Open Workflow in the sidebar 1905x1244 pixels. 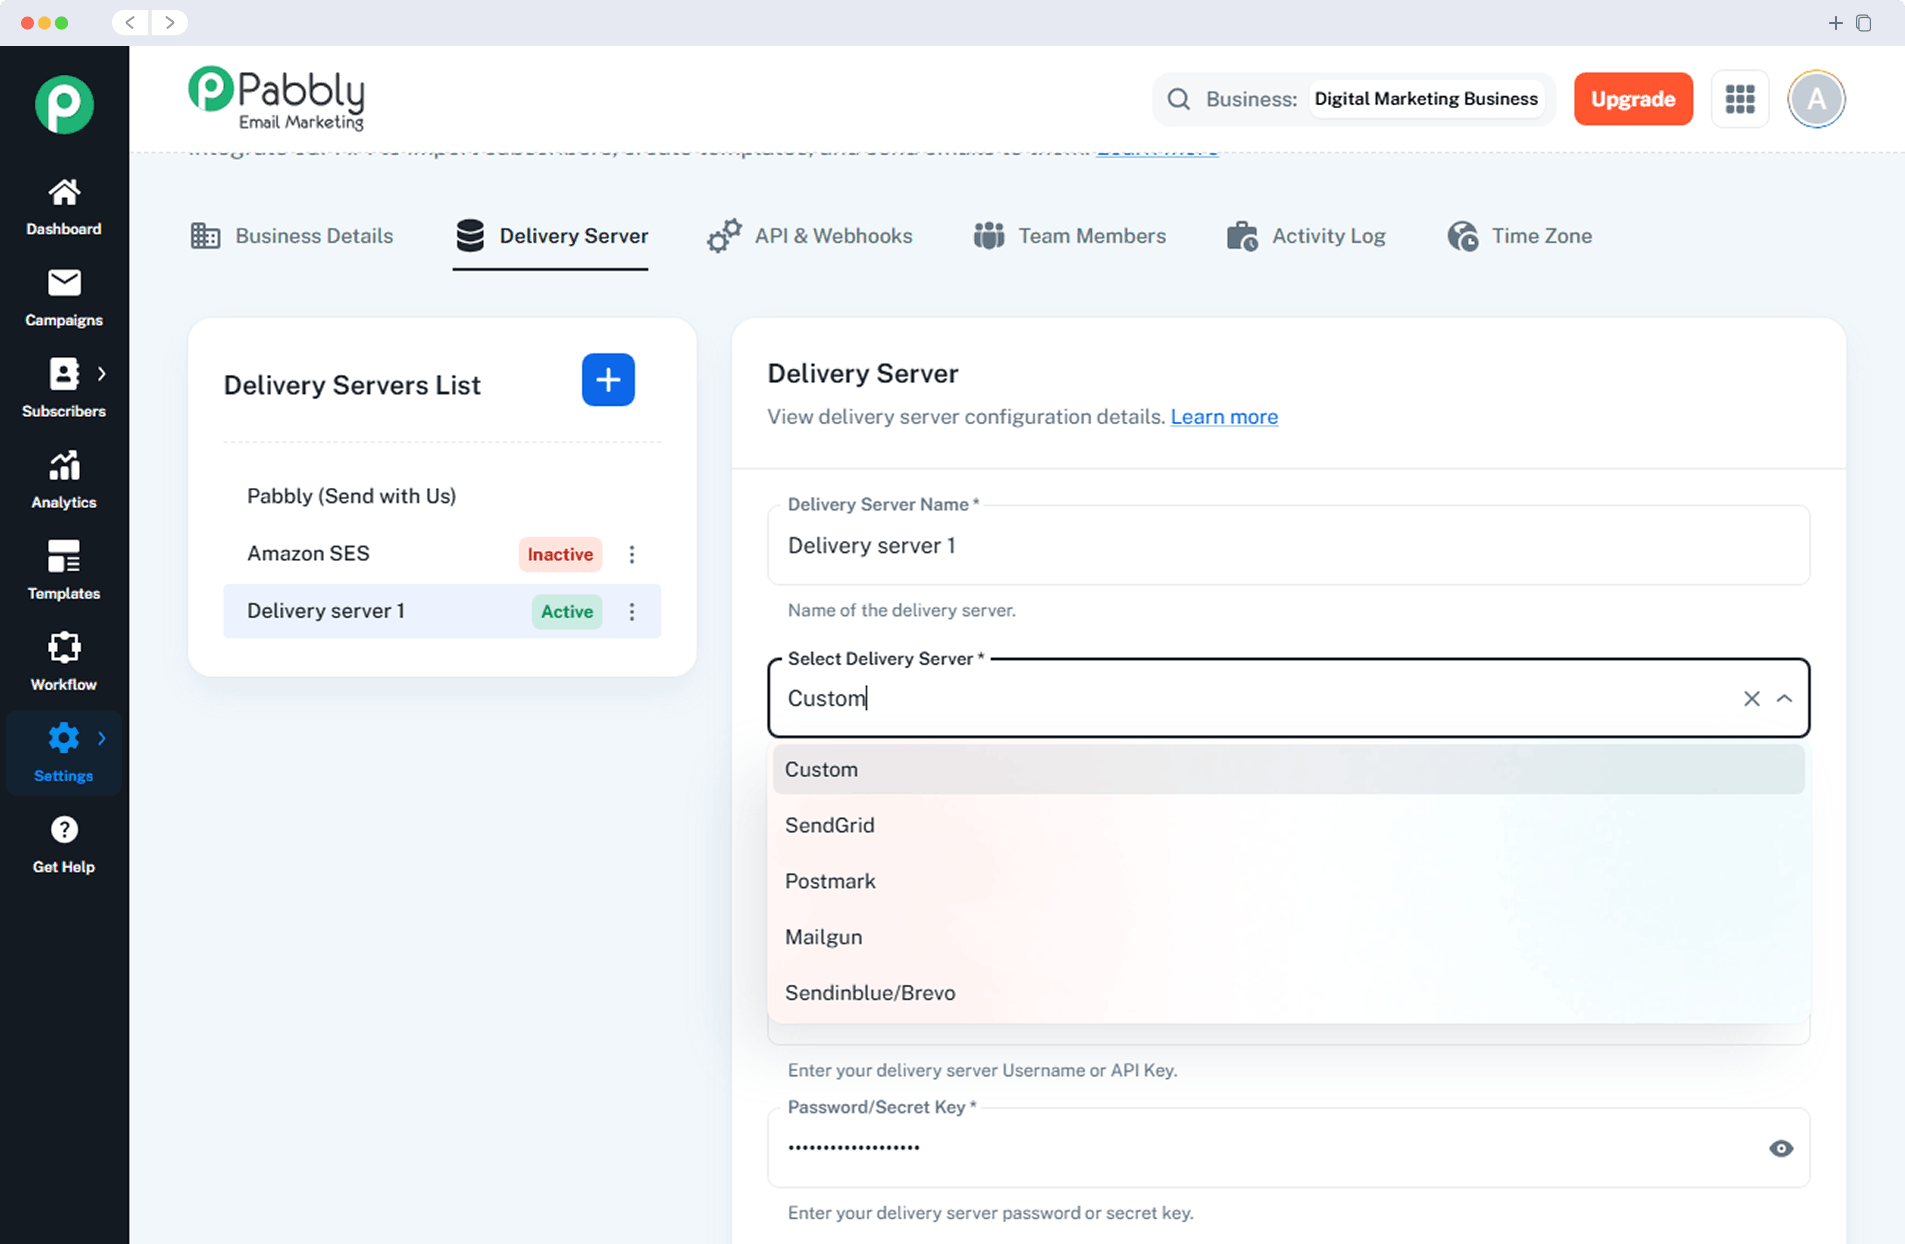pos(64,661)
